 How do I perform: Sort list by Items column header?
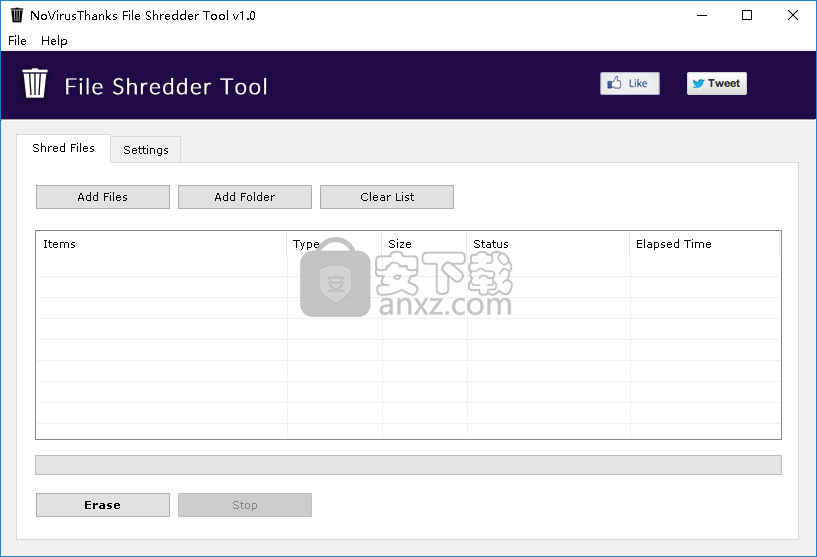coord(162,244)
